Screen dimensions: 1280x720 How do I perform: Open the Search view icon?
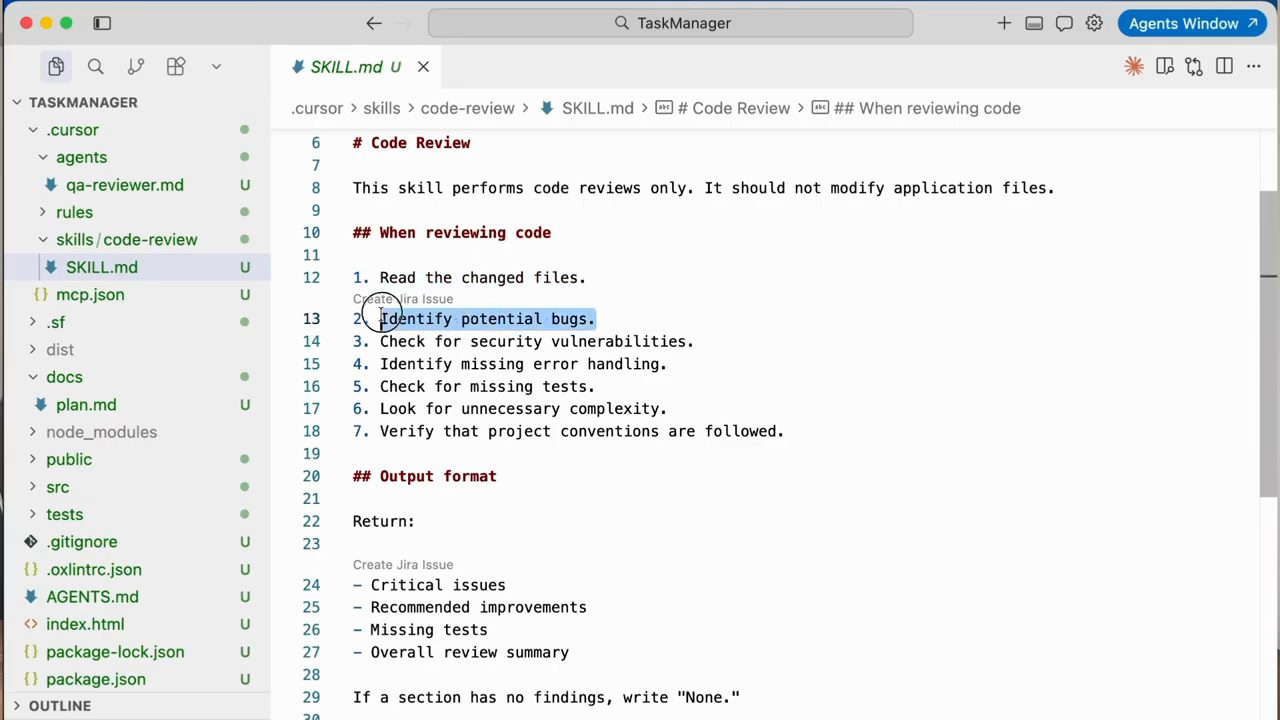(x=96, y=67)
